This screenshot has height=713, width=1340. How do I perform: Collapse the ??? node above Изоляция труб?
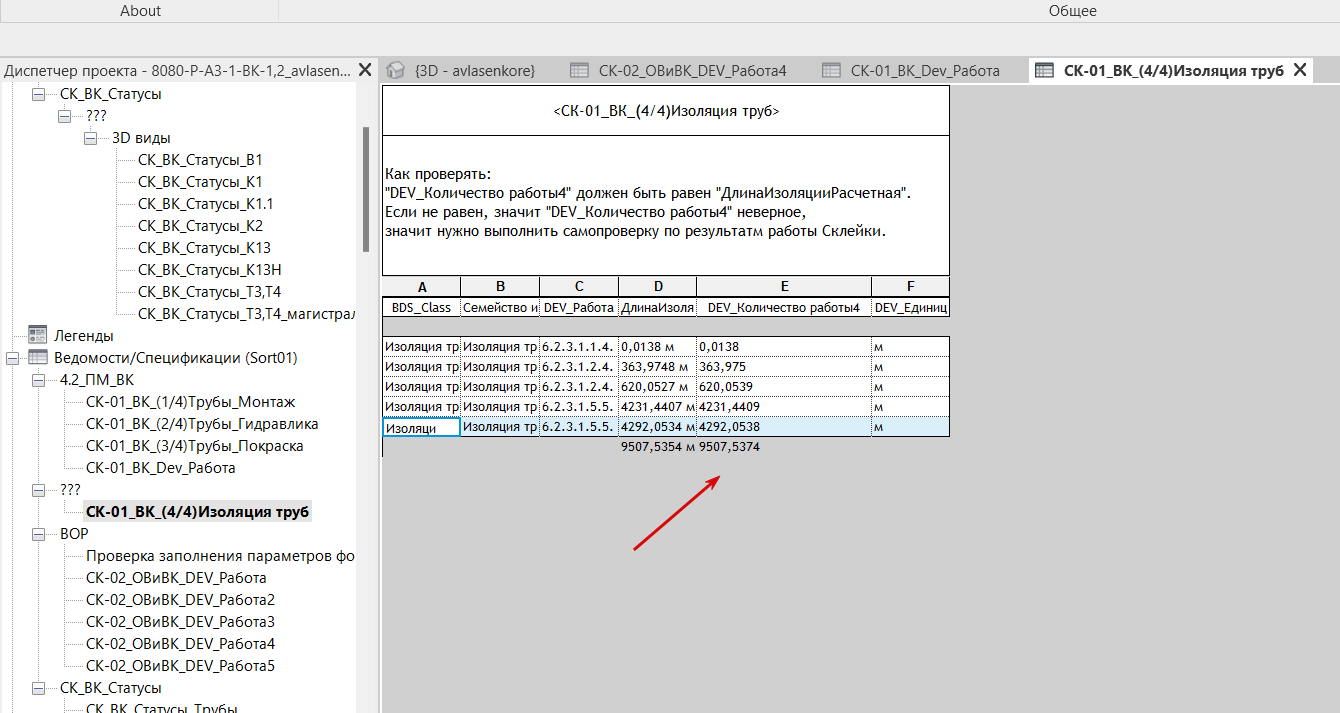tap(39, 490)
